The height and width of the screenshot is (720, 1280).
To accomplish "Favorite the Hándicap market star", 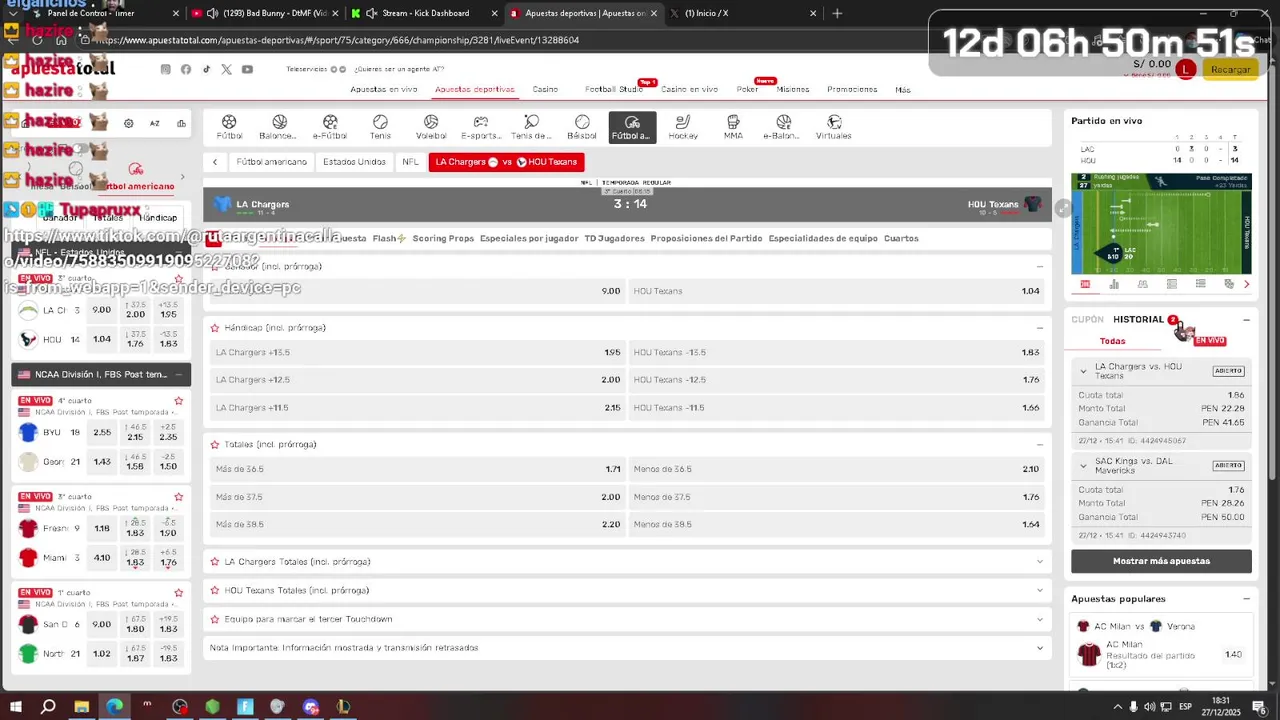I will point(214,327).
